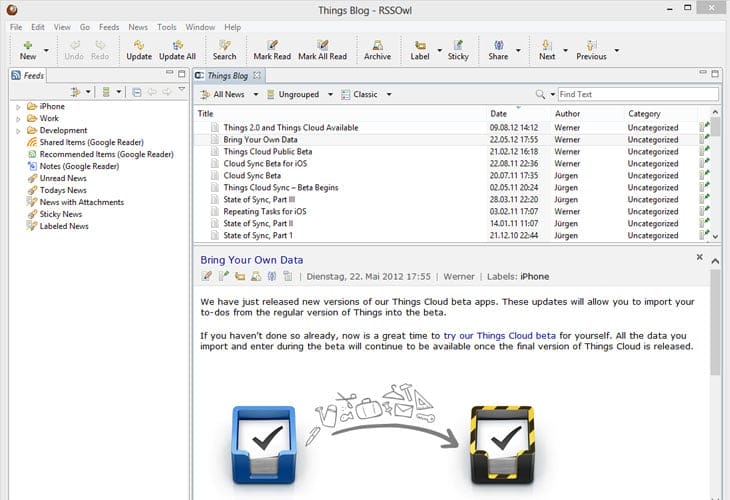Open the News menu

point(138,27)
